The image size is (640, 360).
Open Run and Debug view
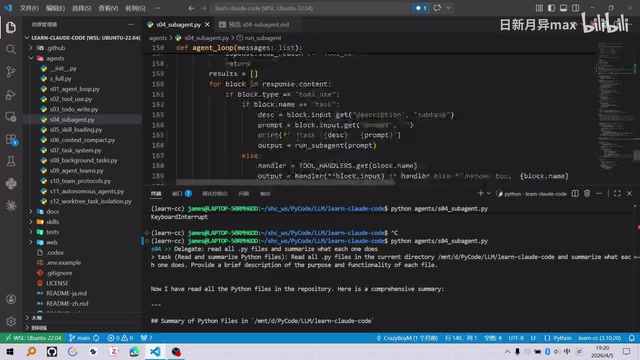coord(11,94)
